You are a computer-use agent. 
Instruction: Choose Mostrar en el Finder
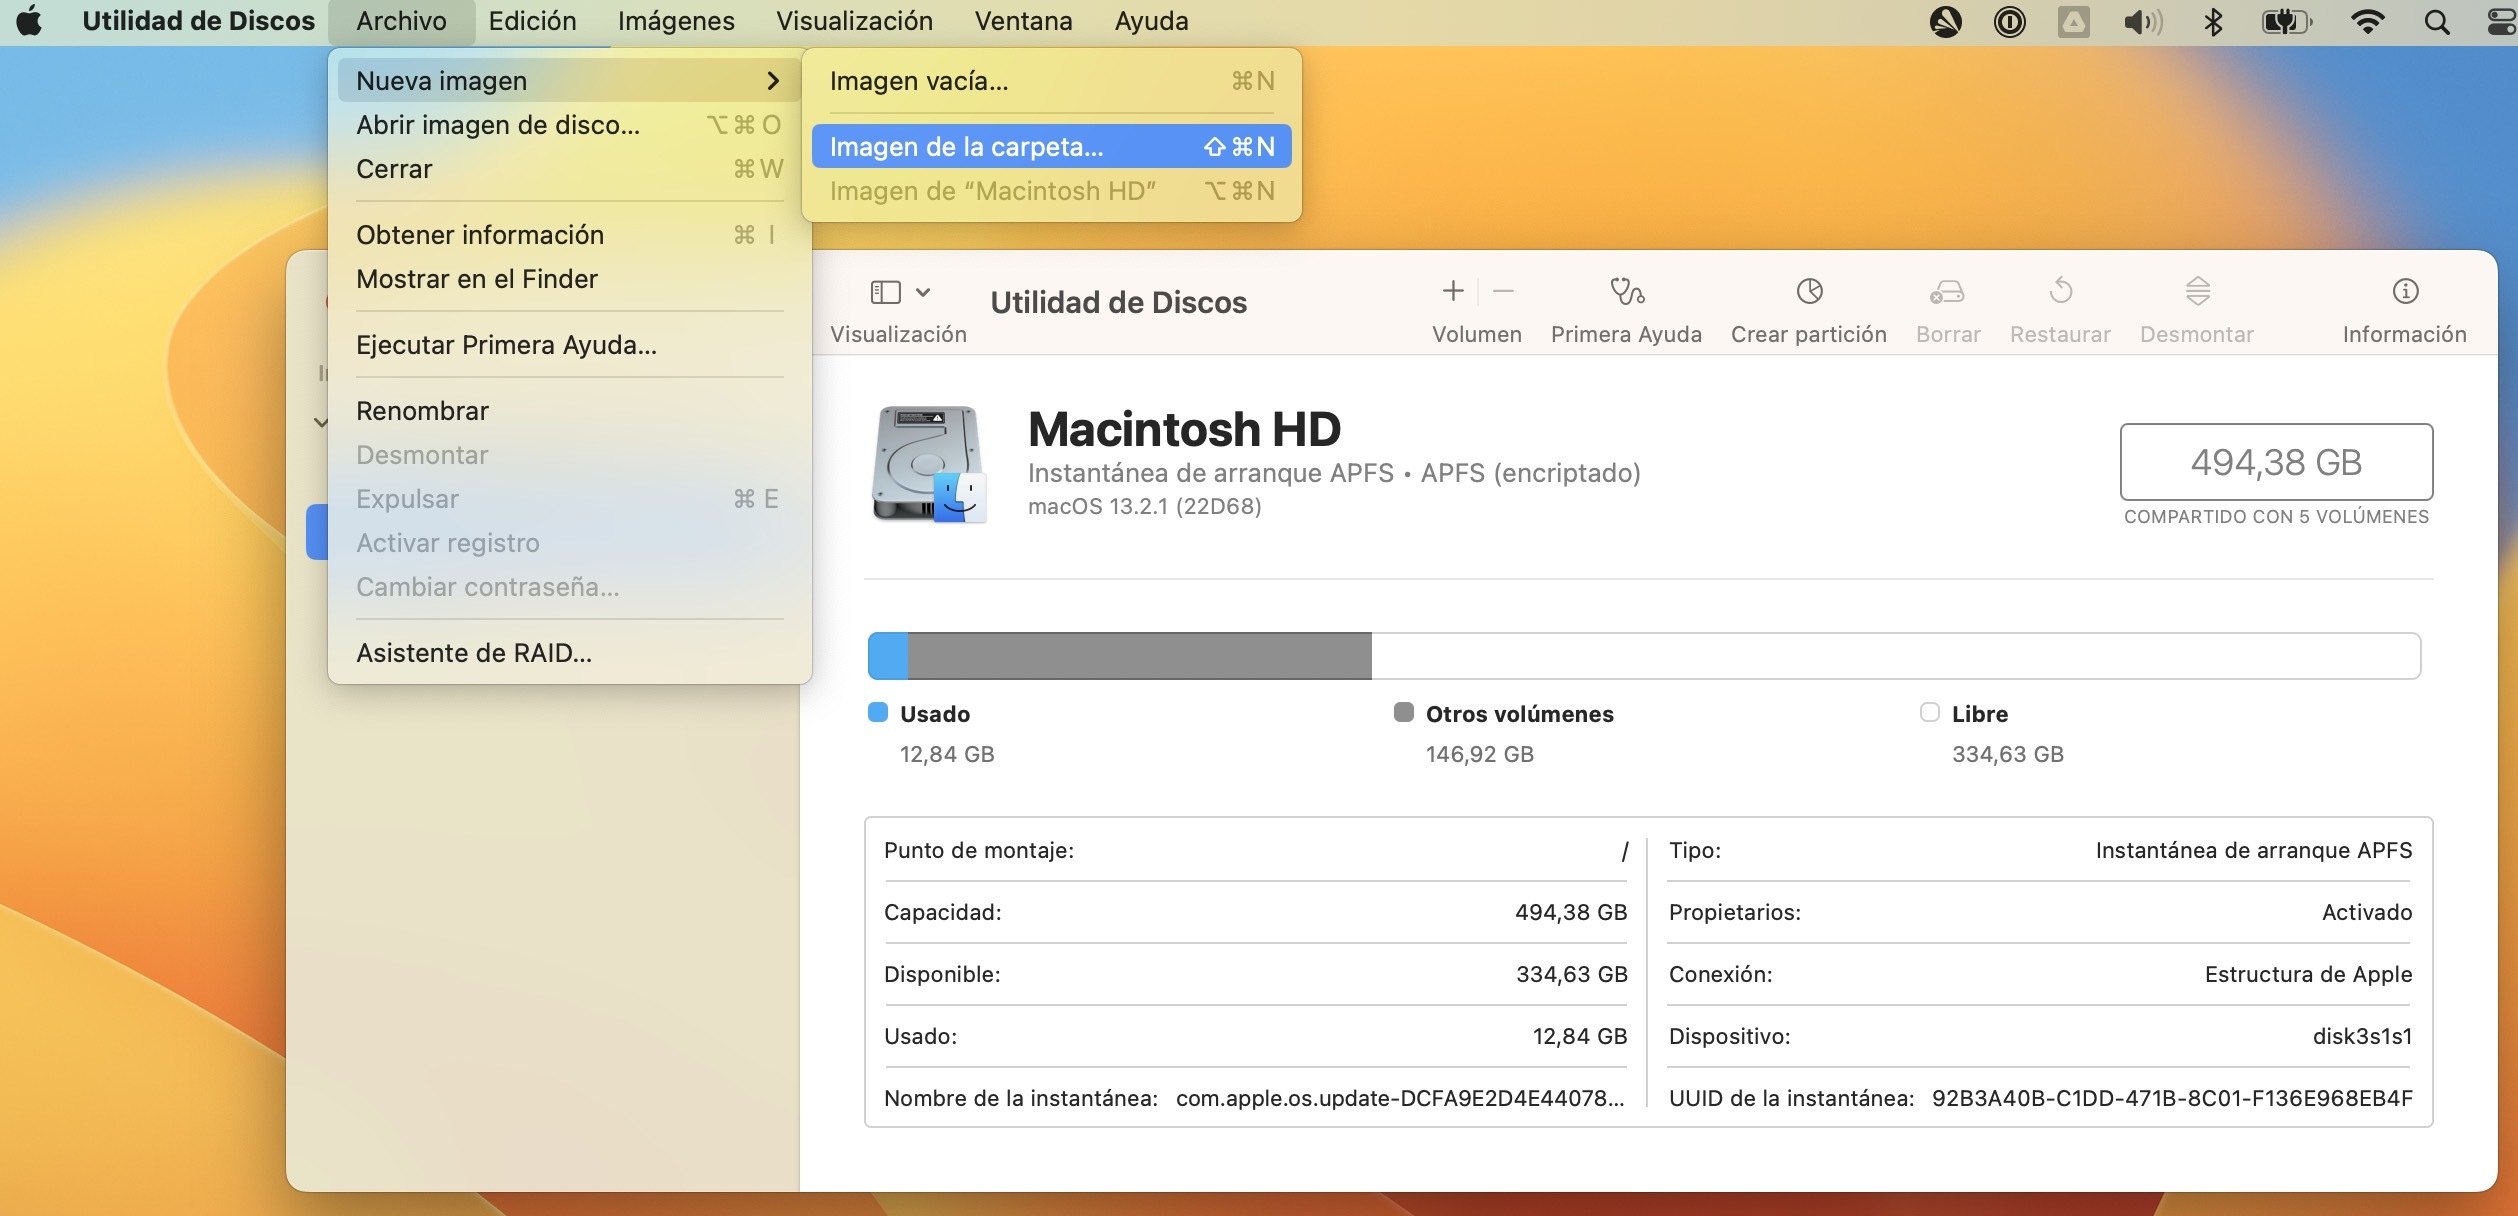(x=568, y=279)
